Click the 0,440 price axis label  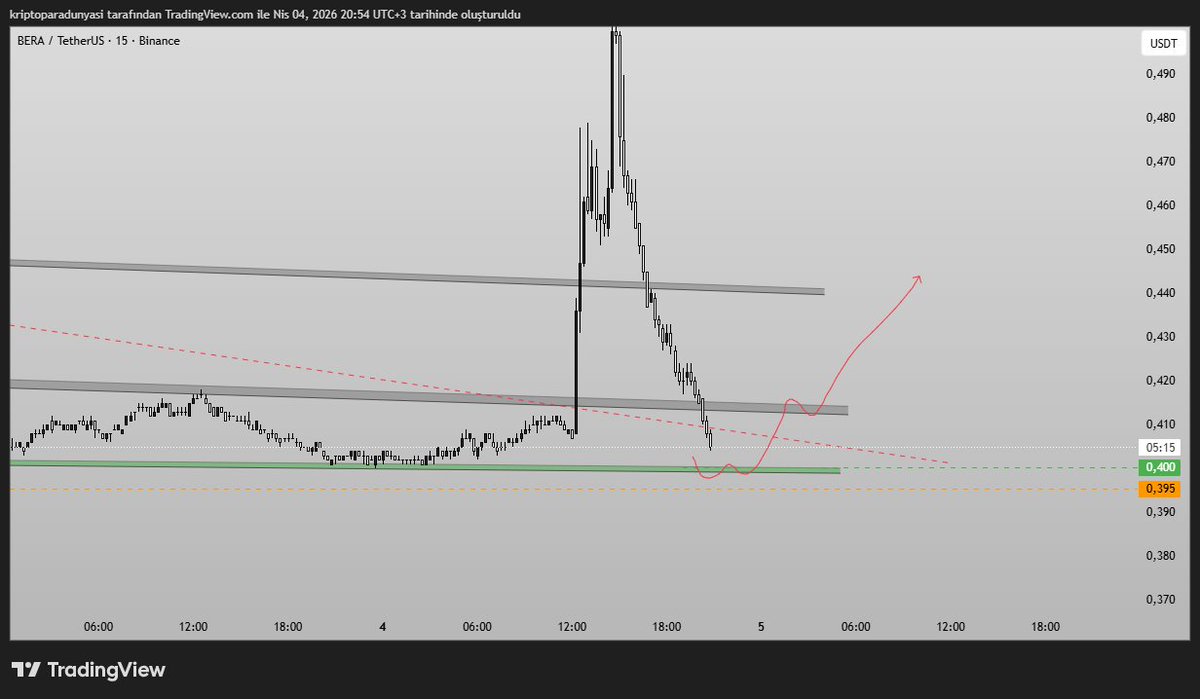tap(1160, 293)
